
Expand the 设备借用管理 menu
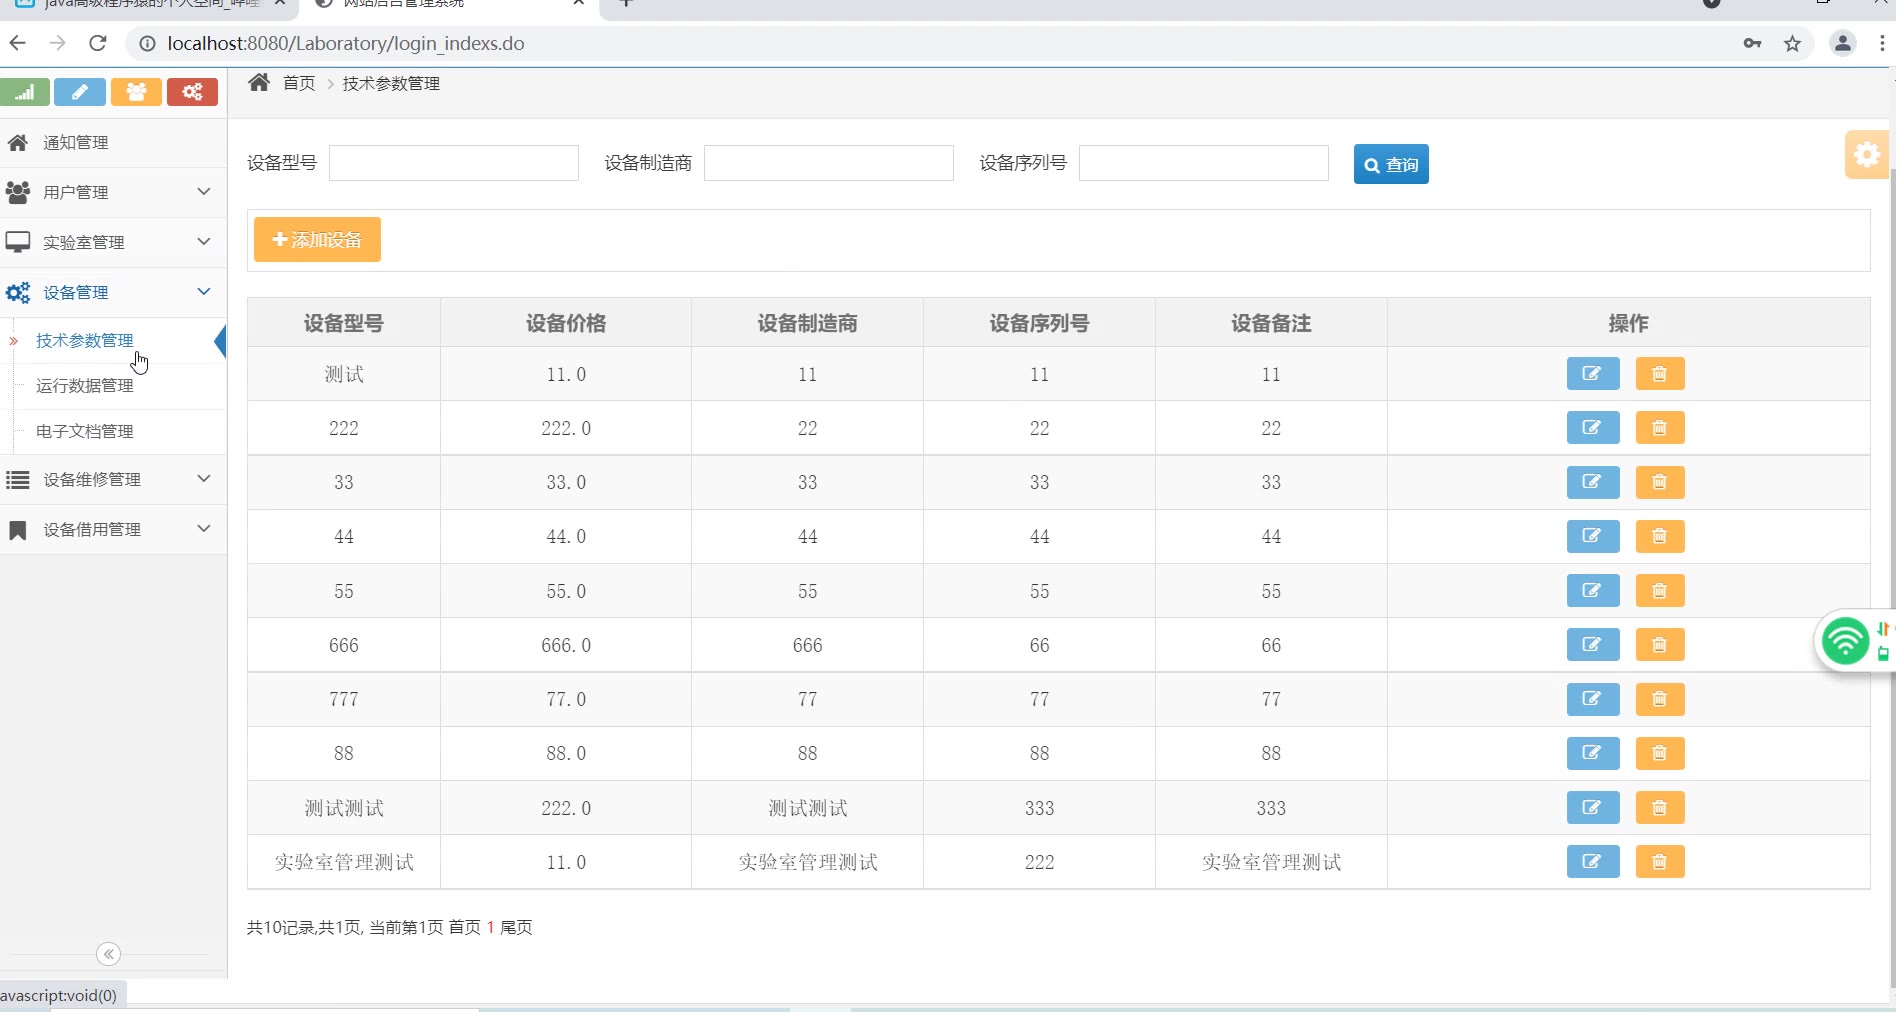[112, 529]
